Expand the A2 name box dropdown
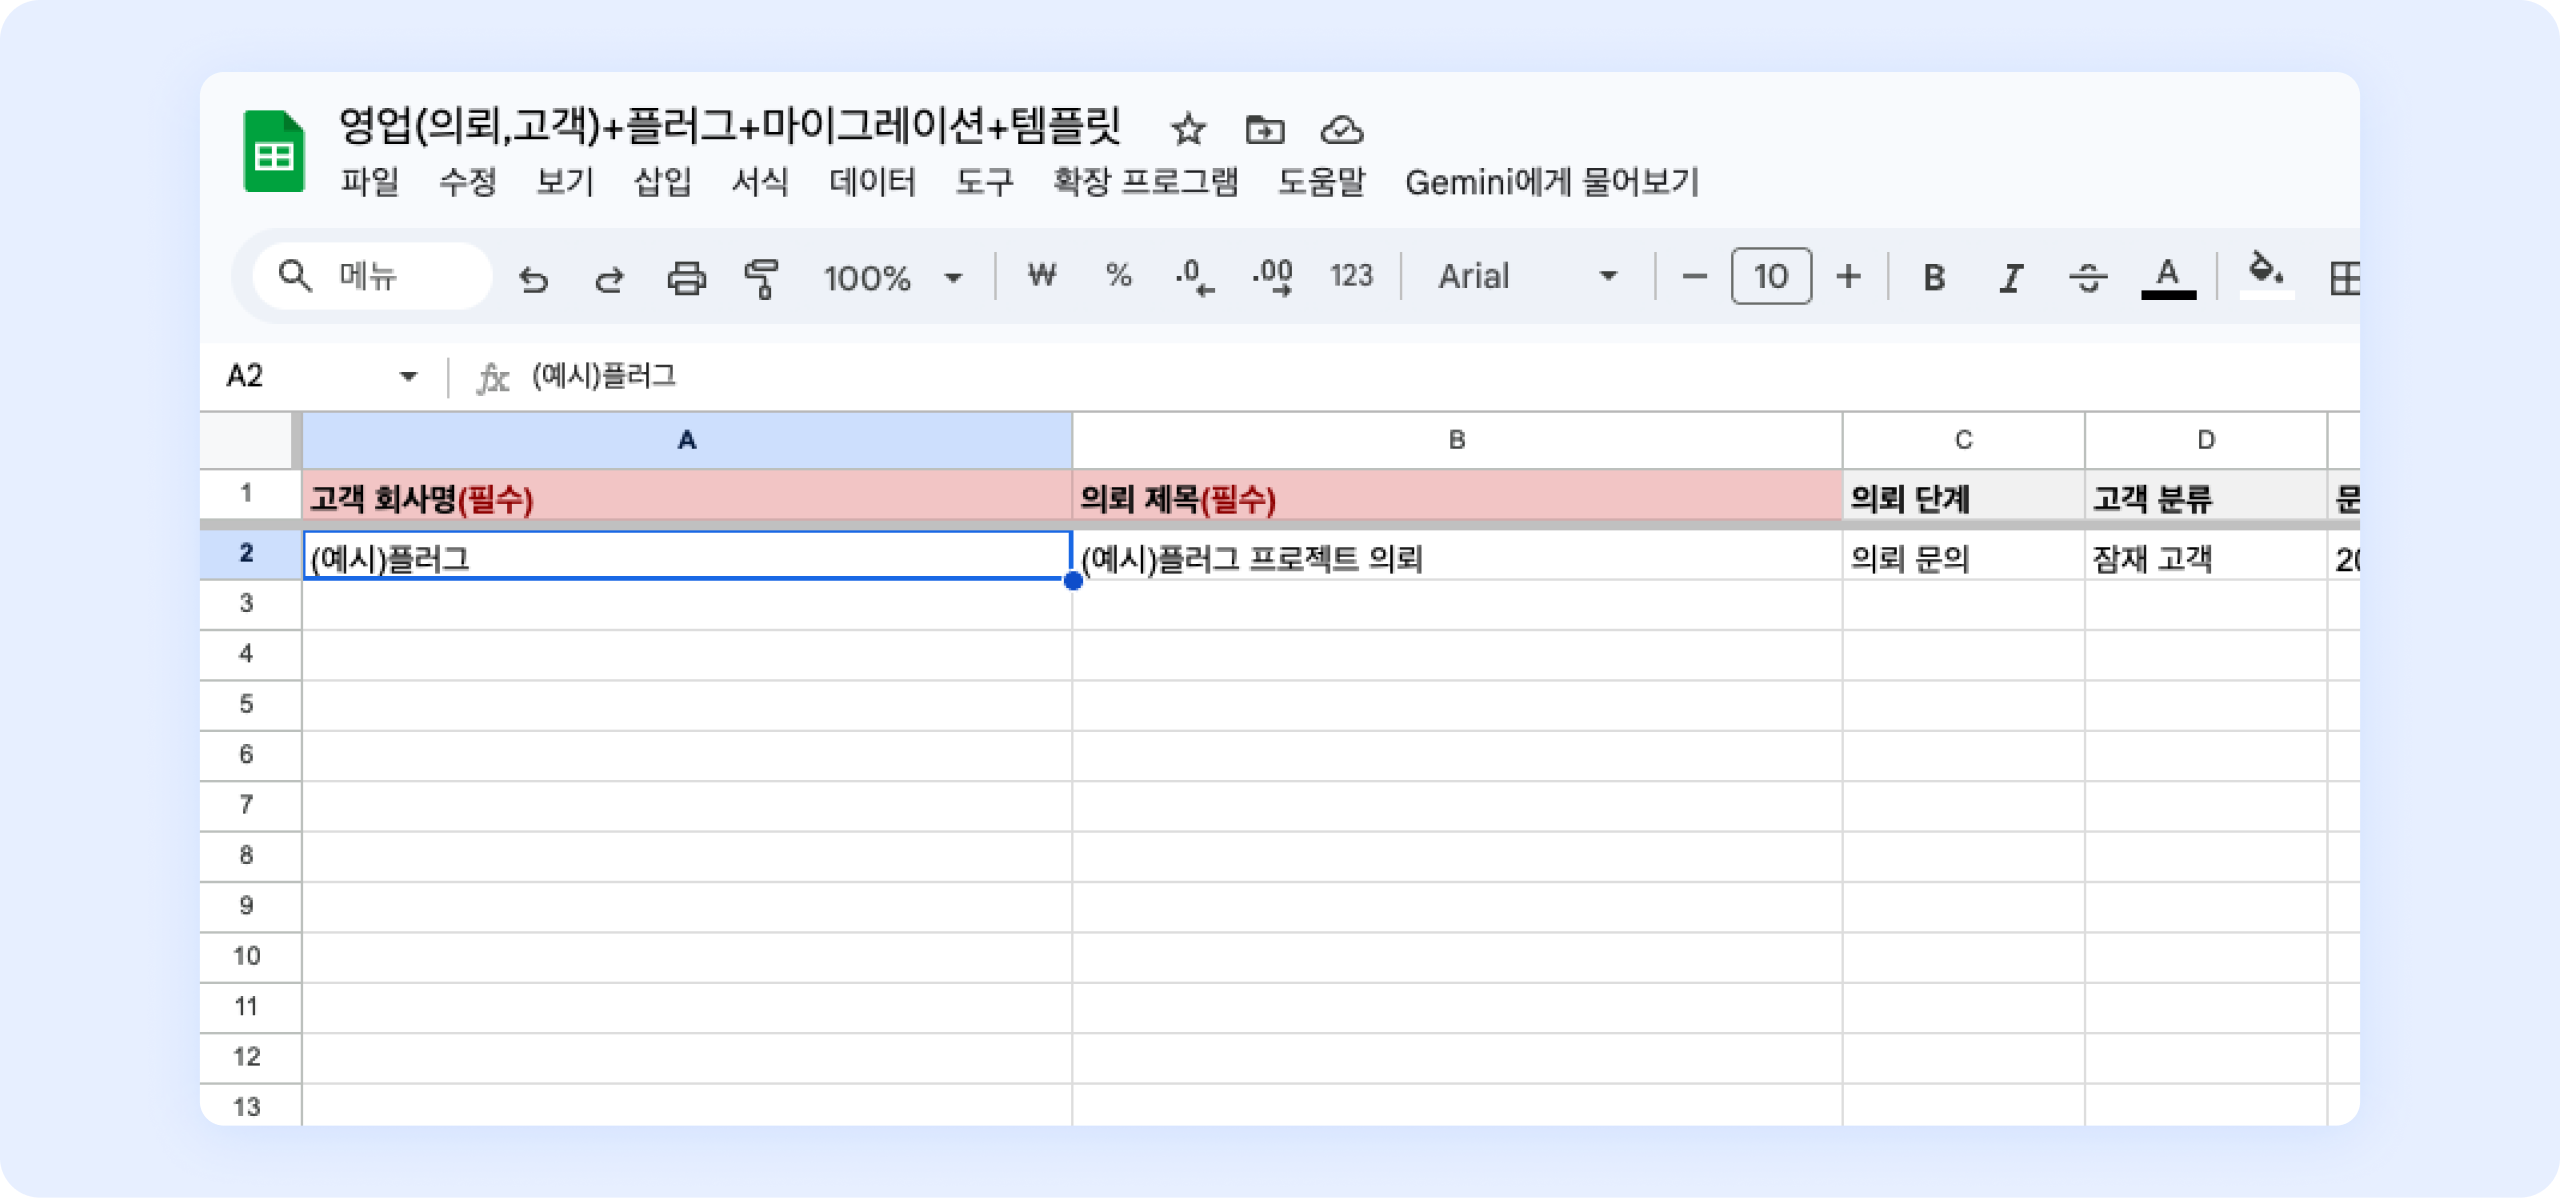 [x=408, y=376]
